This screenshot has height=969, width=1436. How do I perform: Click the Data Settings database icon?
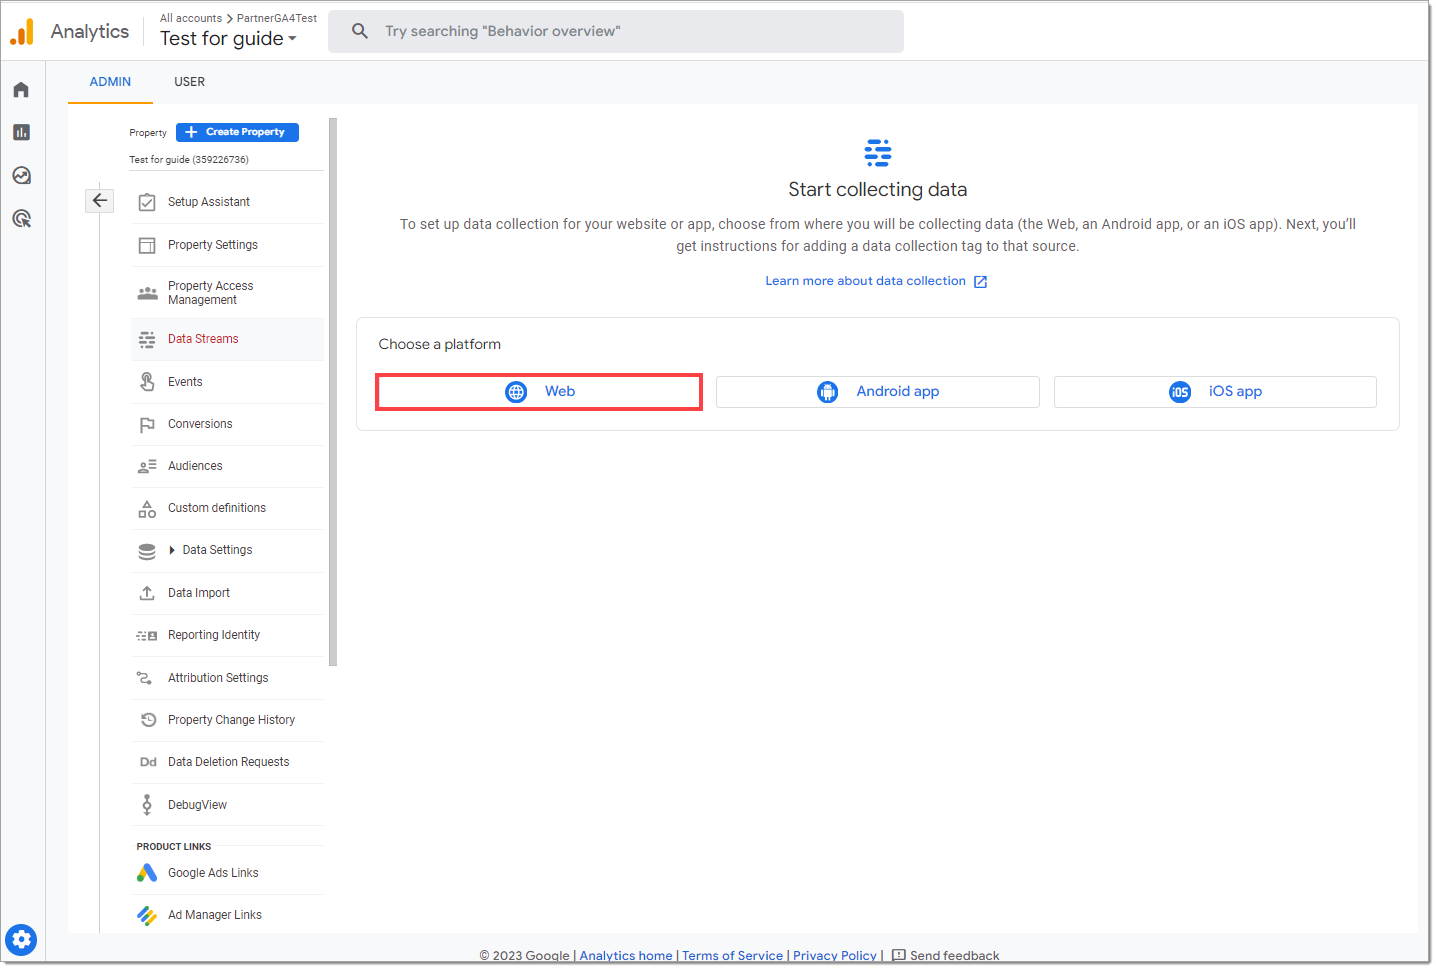point(147,551)
